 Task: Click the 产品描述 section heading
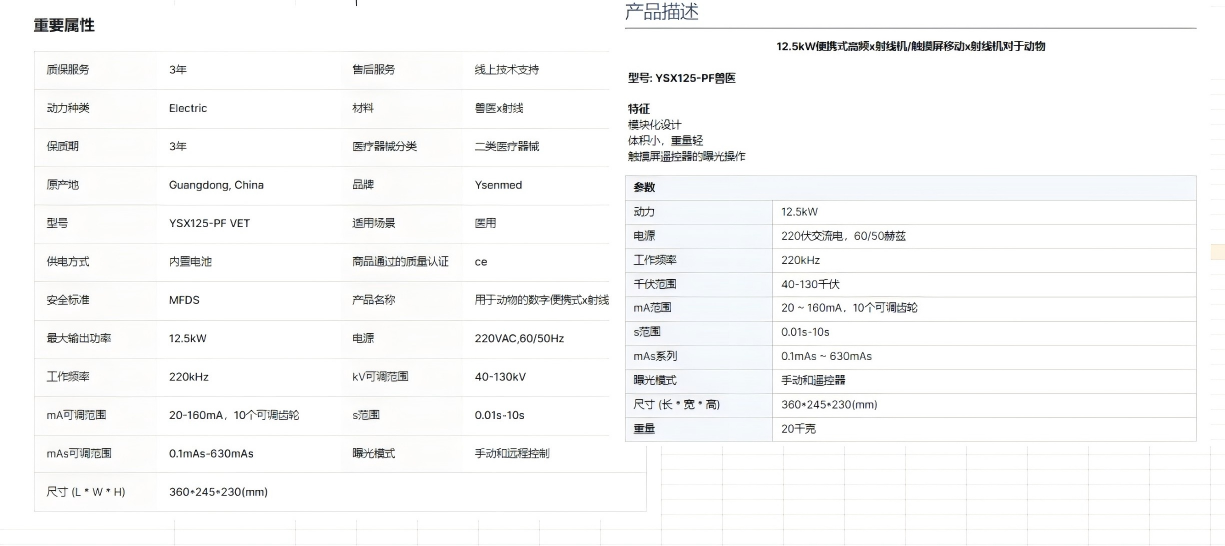pos(661,13)
